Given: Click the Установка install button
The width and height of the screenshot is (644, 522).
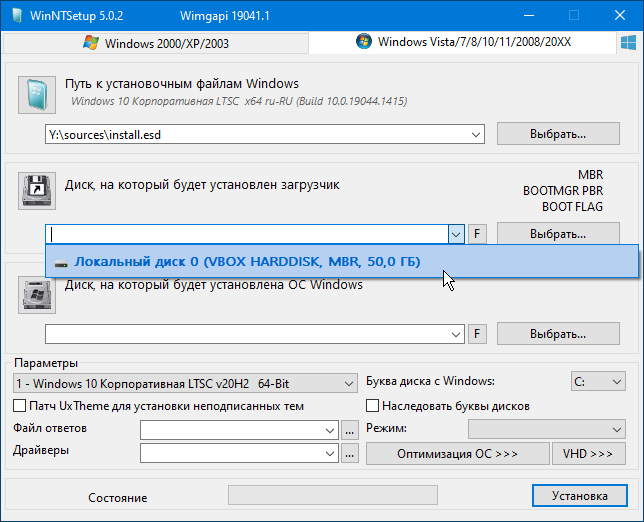Looking at the screenshot, I should pyautogui.click(x=580, y=496).
